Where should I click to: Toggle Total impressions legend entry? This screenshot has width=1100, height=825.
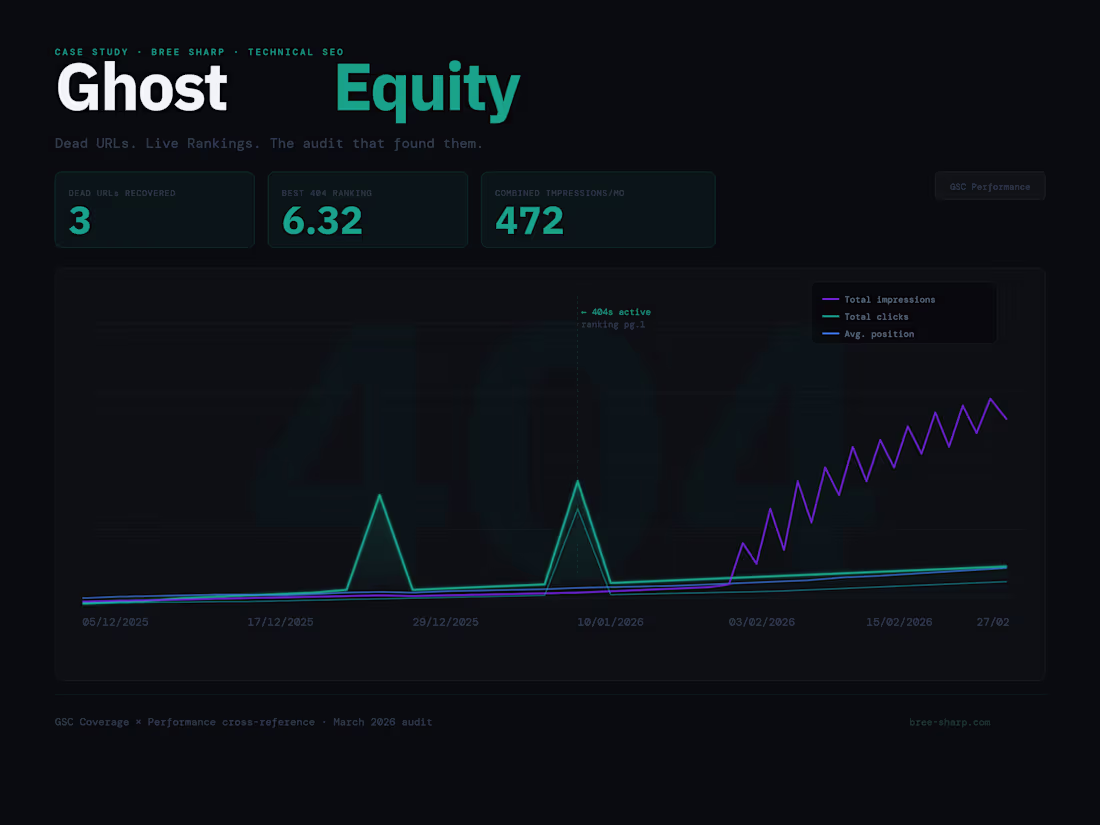coord(879,300)
